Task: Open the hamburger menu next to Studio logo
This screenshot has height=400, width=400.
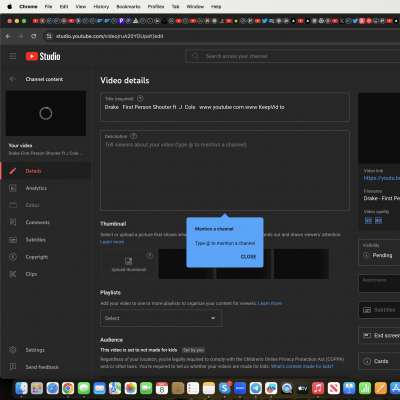Action: click(x=12, y=56)
